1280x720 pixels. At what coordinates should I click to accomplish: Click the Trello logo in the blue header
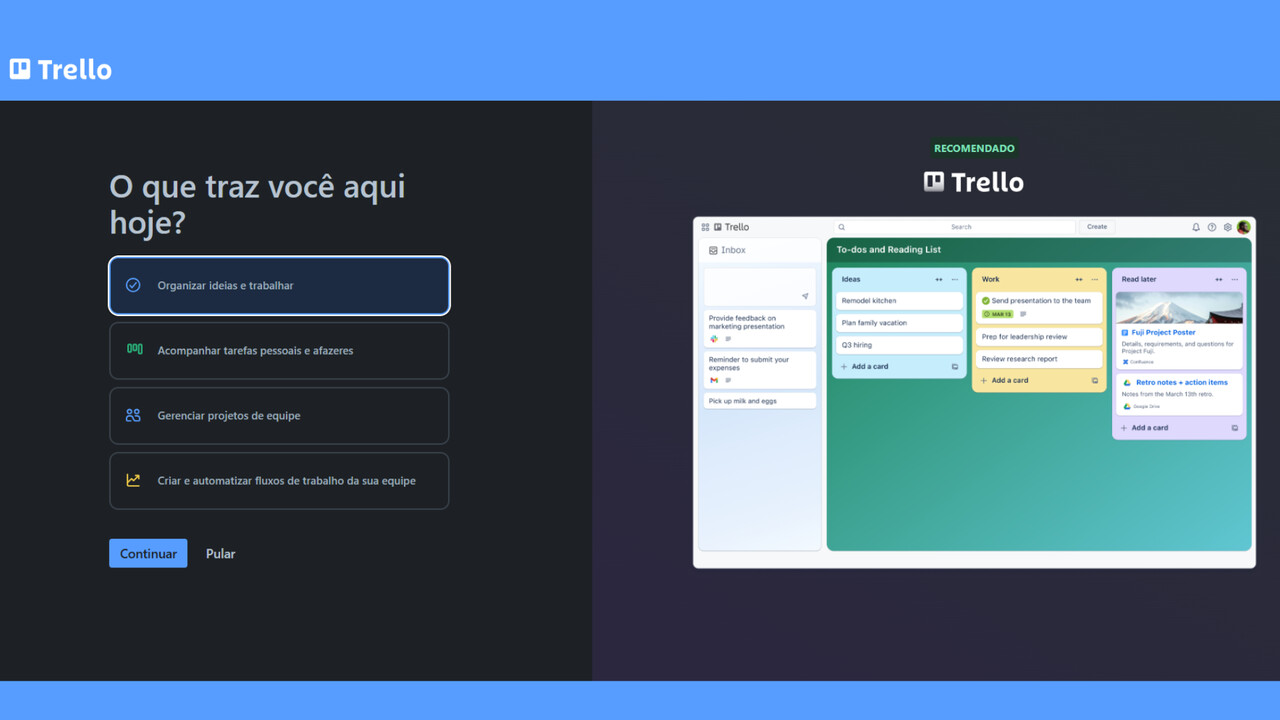click(60, 69)
